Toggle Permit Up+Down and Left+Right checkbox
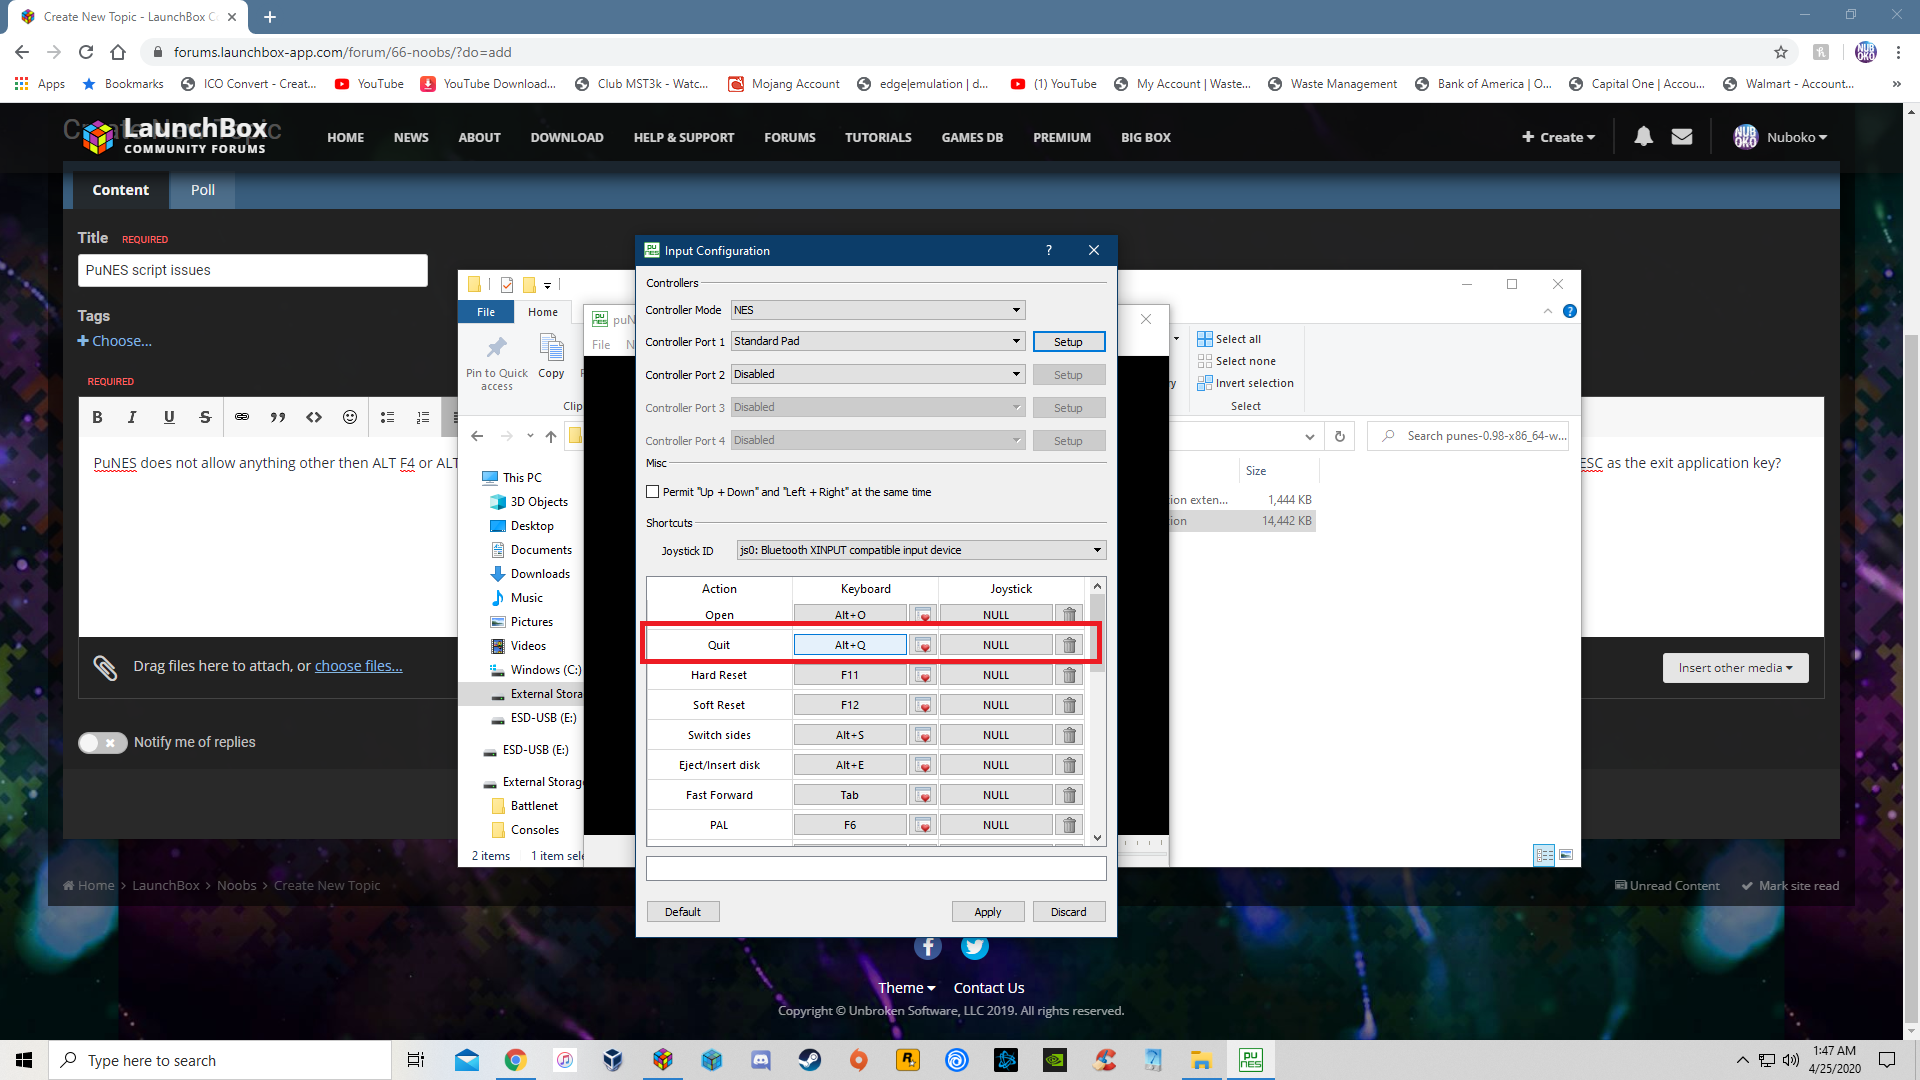Viewport: 1920px width, 1080px height. 653,492
